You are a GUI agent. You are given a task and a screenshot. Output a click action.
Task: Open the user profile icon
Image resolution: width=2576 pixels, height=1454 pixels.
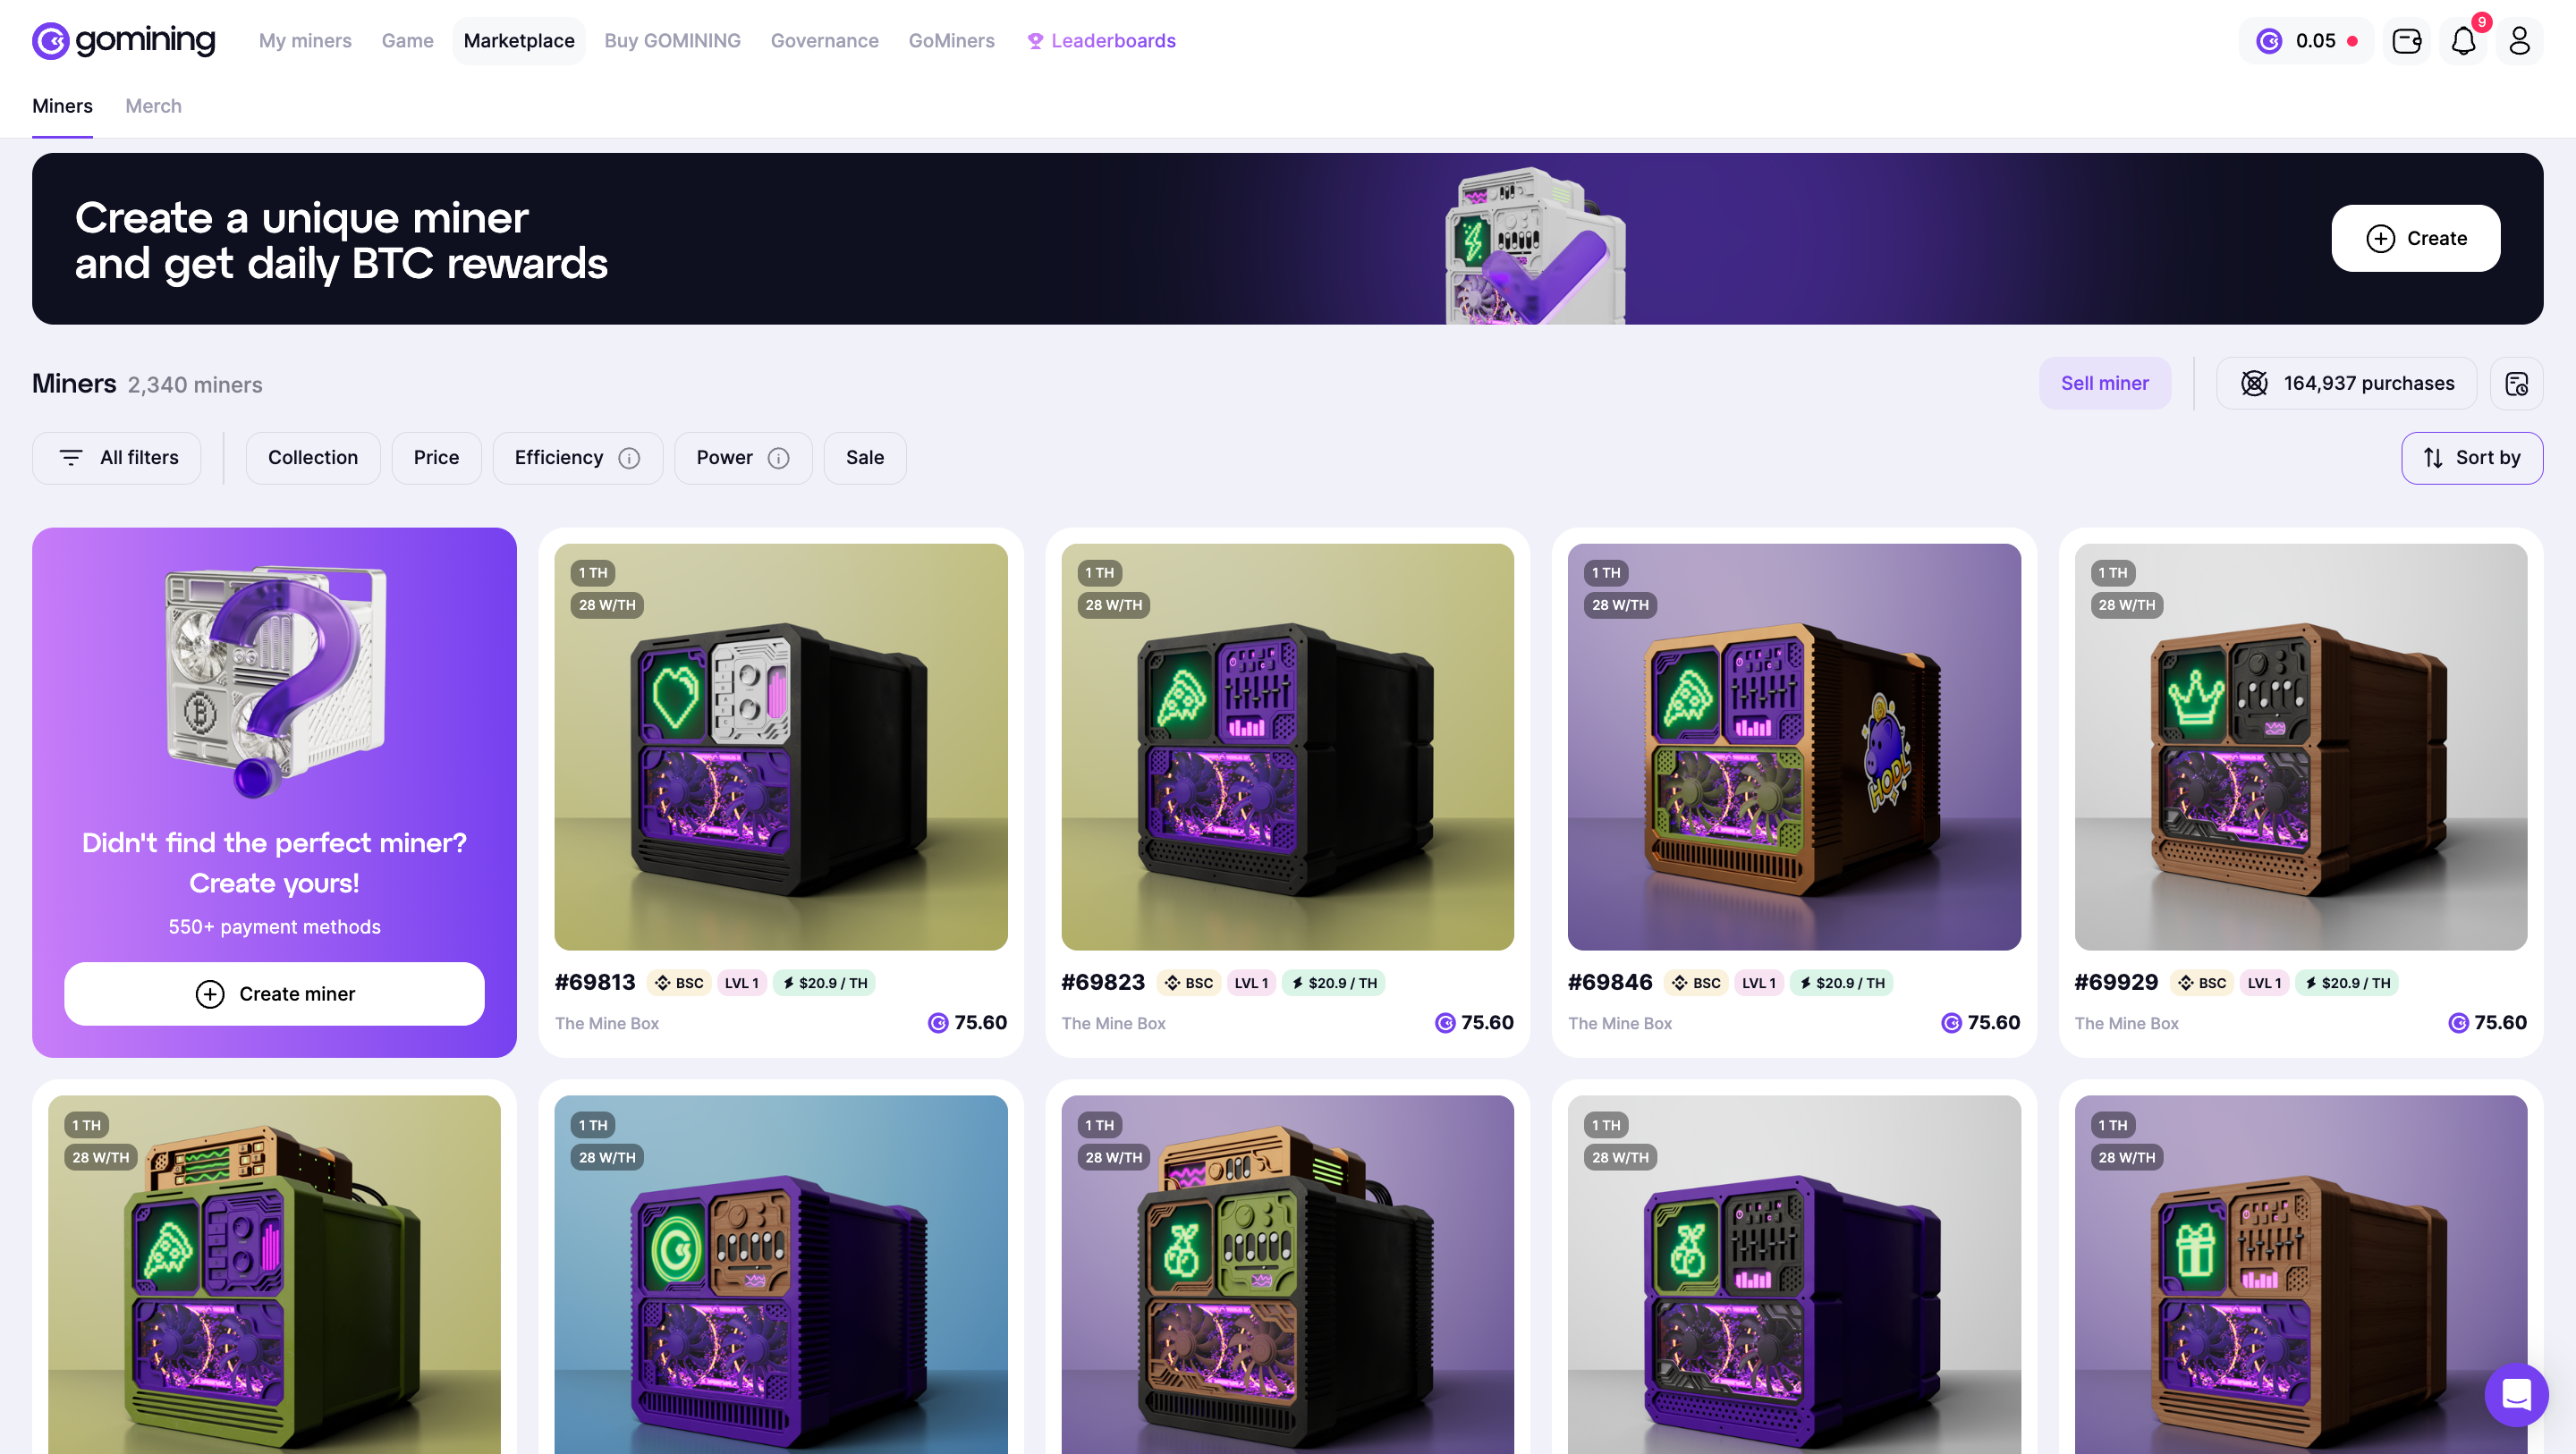pos(2519,41)
